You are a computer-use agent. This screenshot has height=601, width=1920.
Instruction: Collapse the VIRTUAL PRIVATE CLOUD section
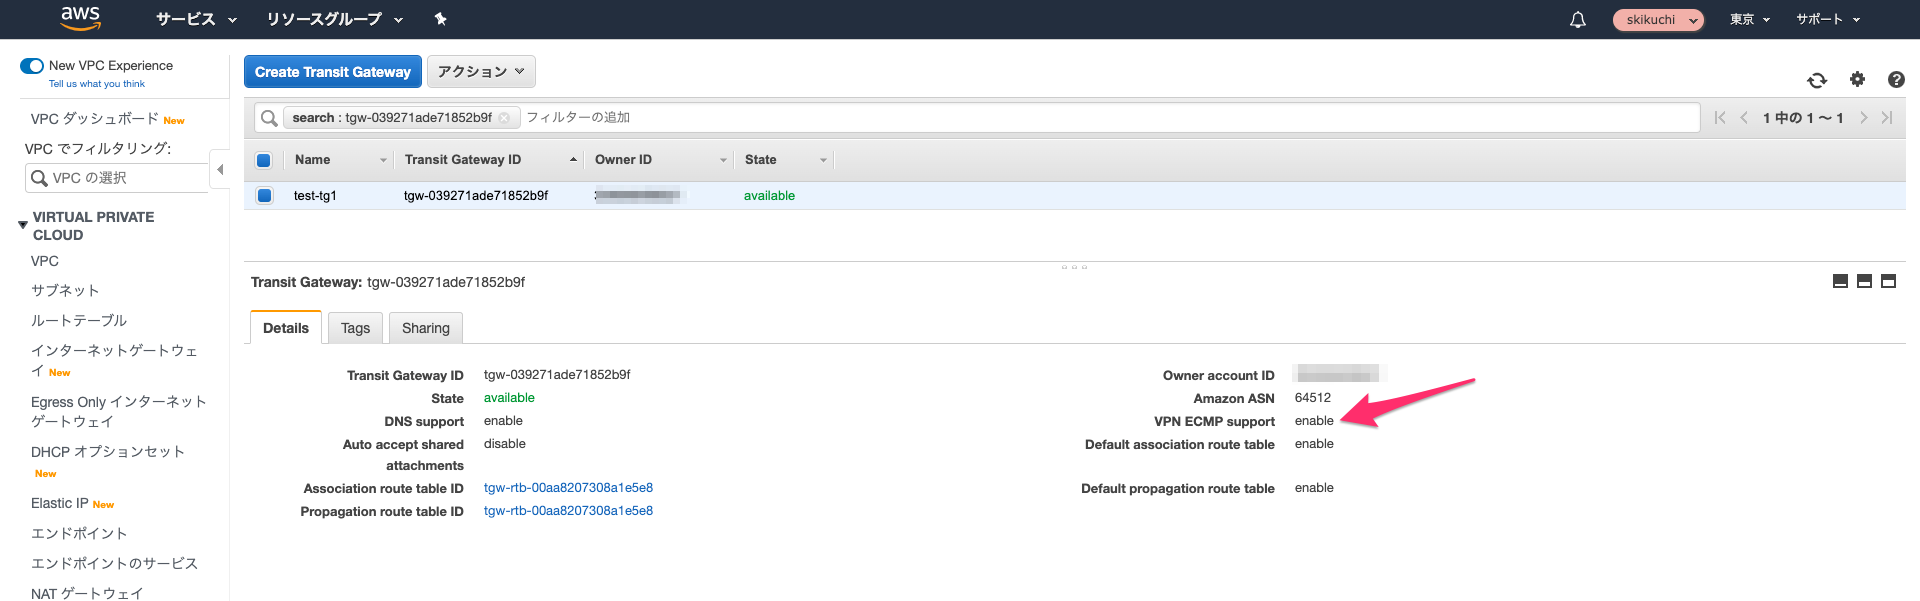point(23,225)
